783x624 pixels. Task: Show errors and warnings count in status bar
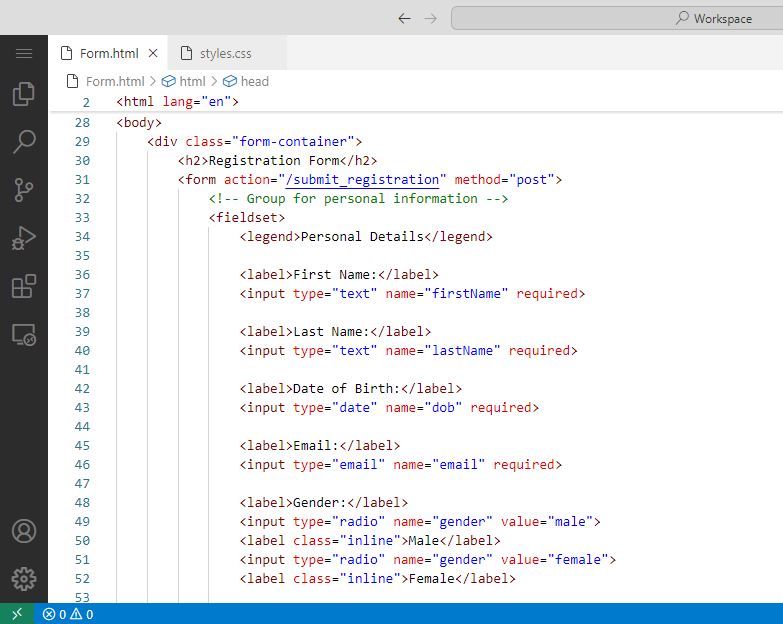tap(68, 615)
